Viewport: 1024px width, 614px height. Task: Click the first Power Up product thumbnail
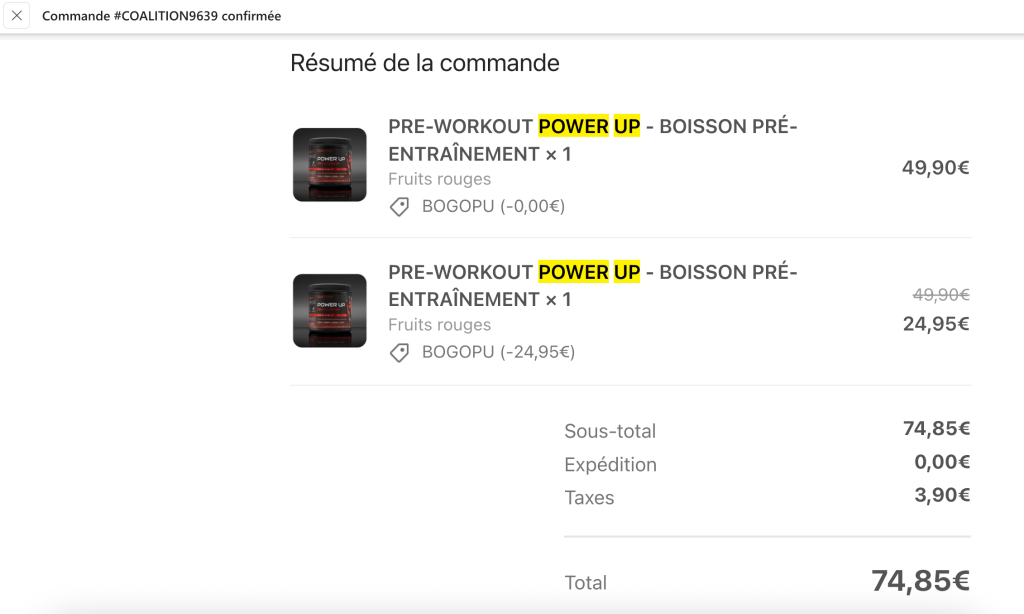tap(329, 165)
